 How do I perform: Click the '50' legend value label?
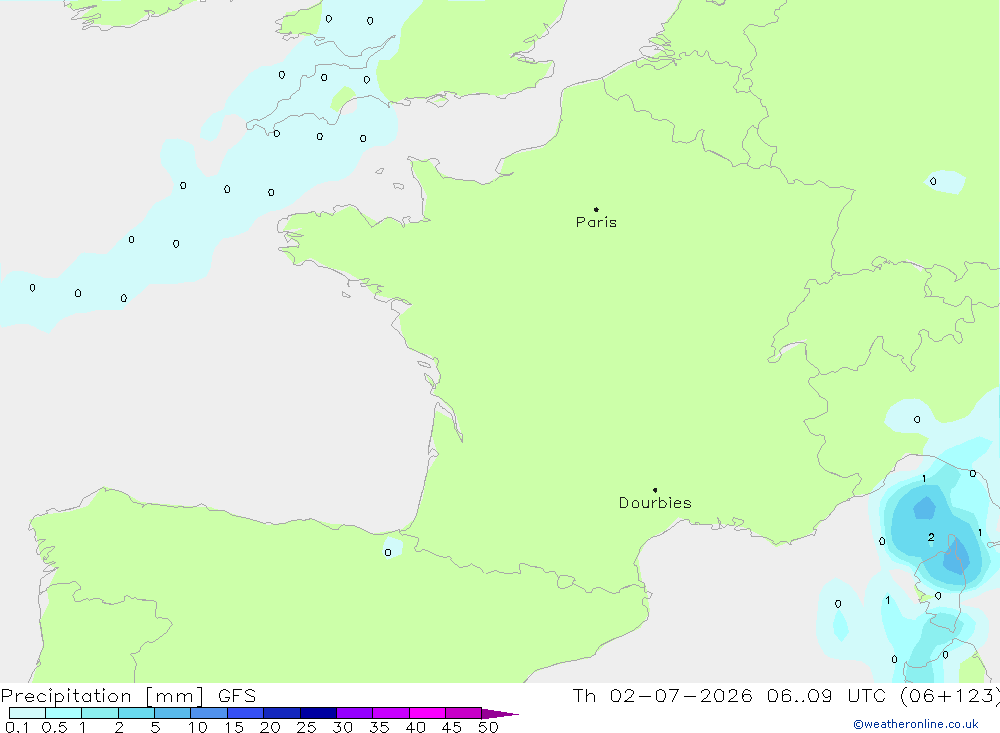click(x=488, y=727)
